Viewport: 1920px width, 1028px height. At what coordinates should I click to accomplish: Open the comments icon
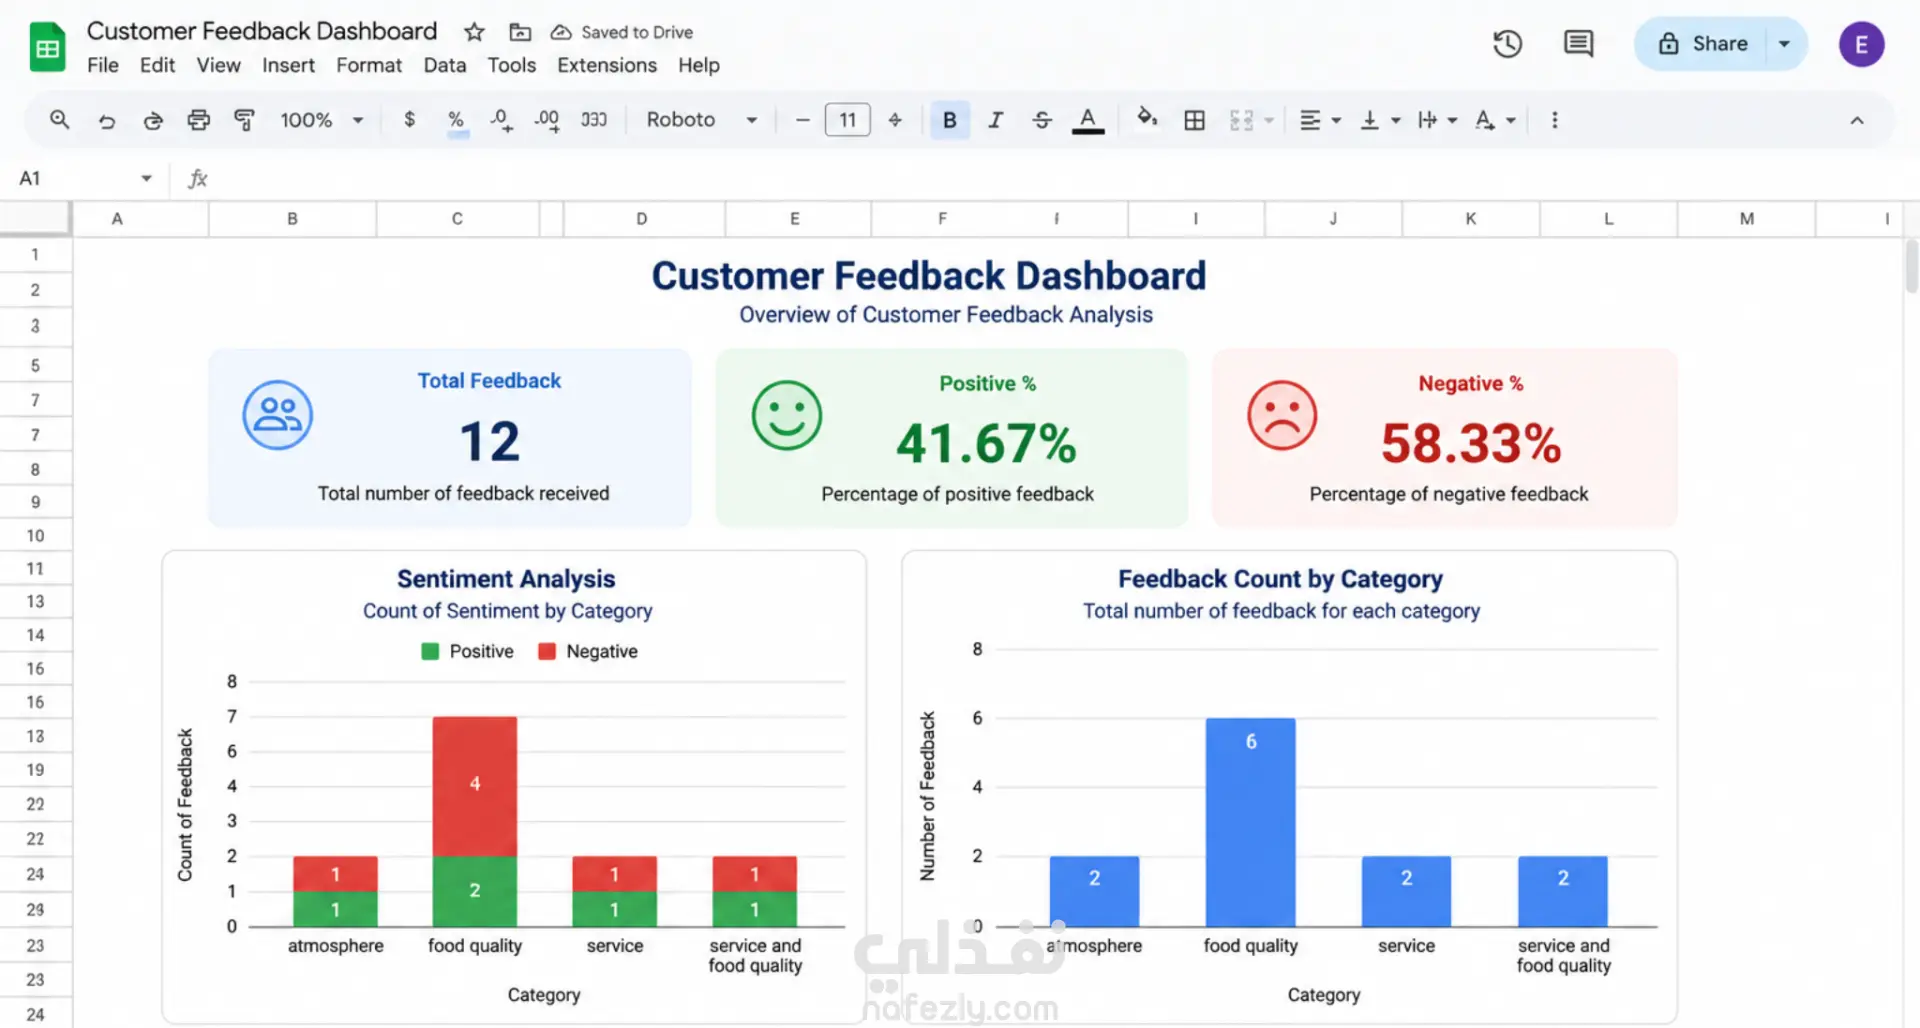click(x=1578, y=44)
